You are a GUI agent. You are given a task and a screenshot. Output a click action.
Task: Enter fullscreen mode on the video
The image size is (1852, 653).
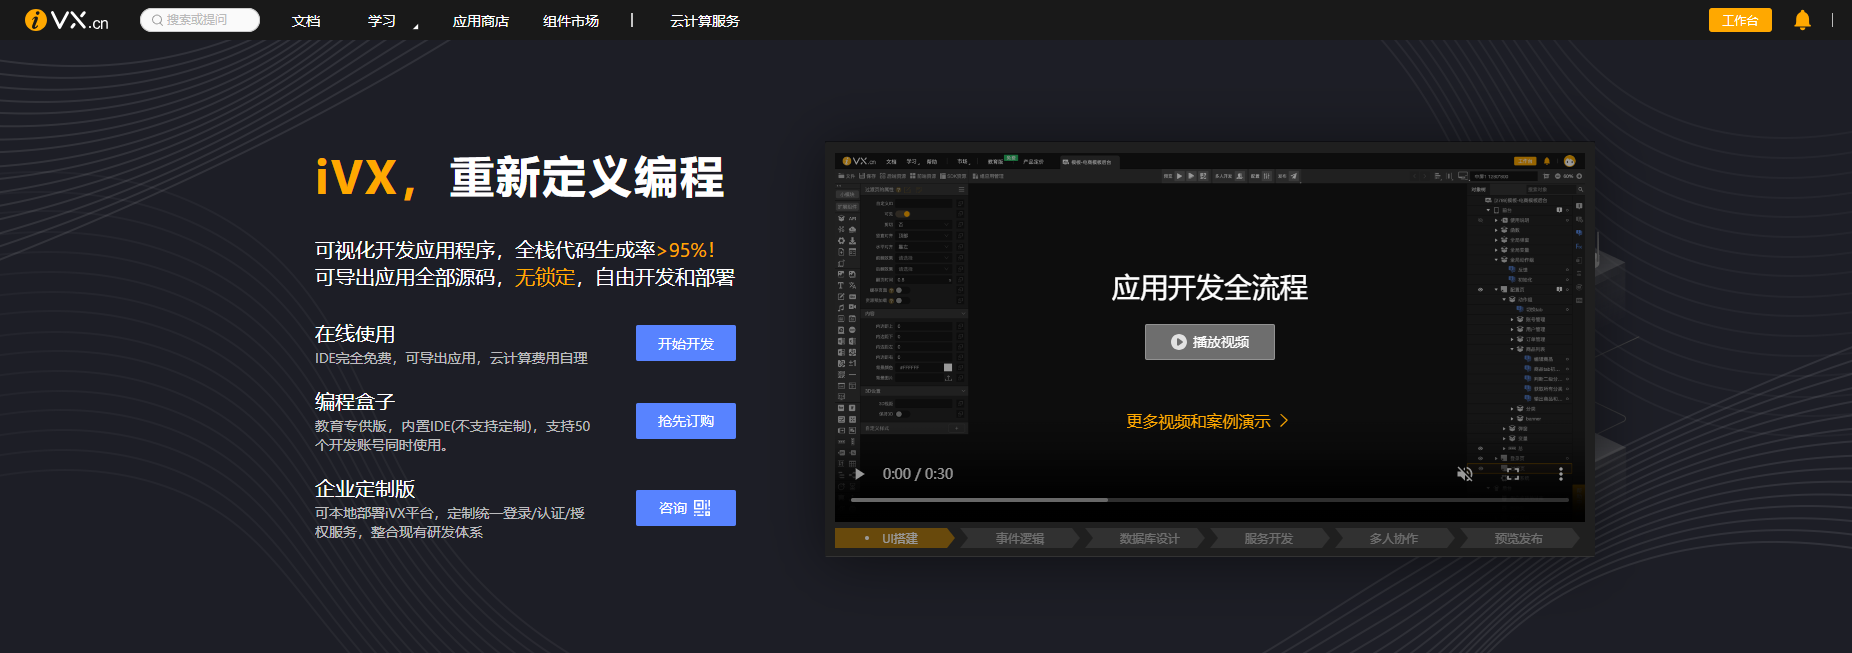(x=1512, y=474)
